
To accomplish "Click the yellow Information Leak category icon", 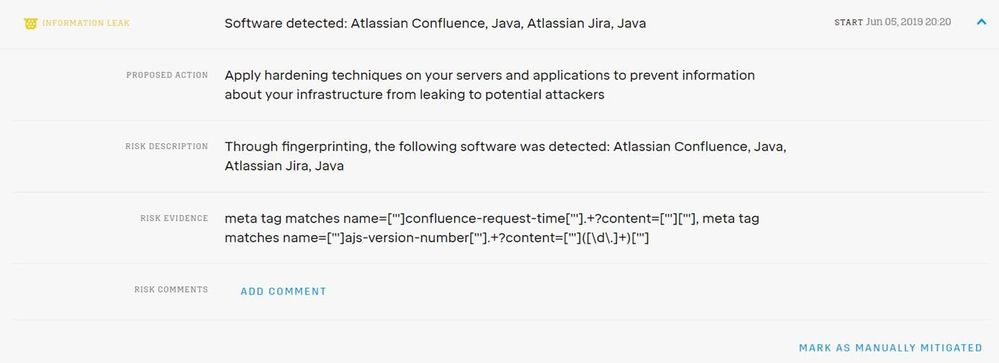I will (x=30, y=24).
